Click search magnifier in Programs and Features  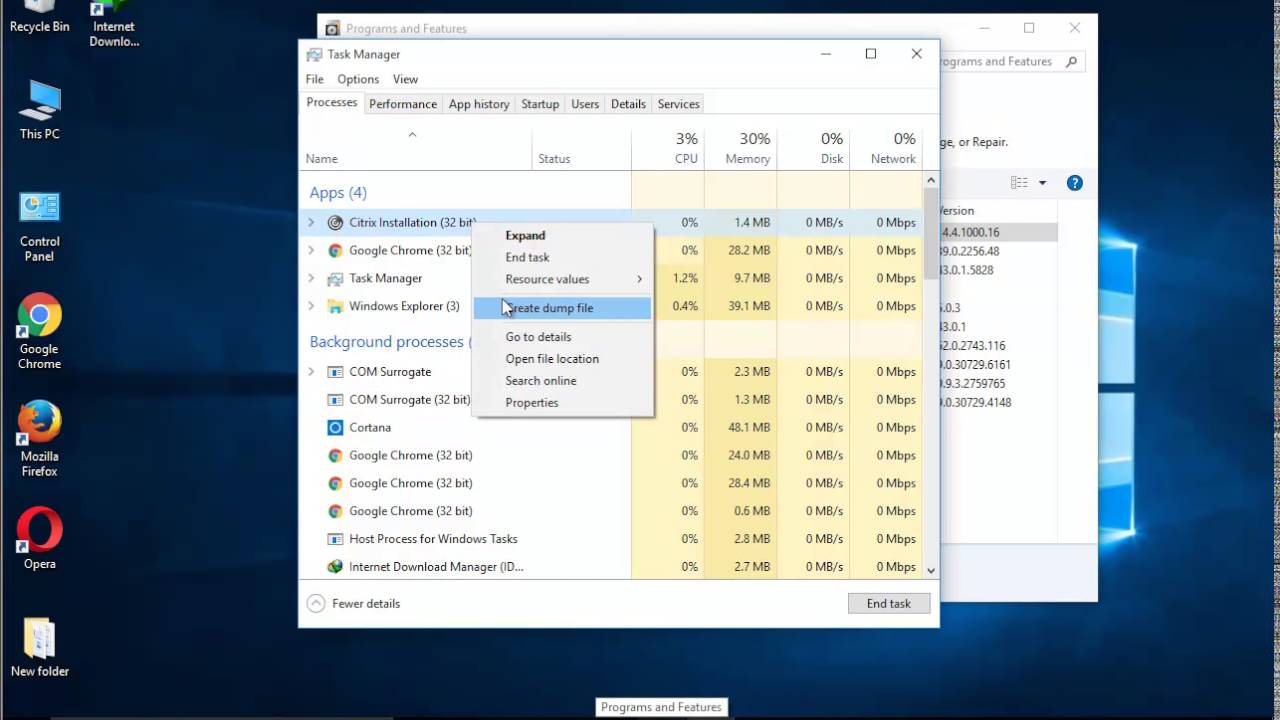[x=1071, y=61]
